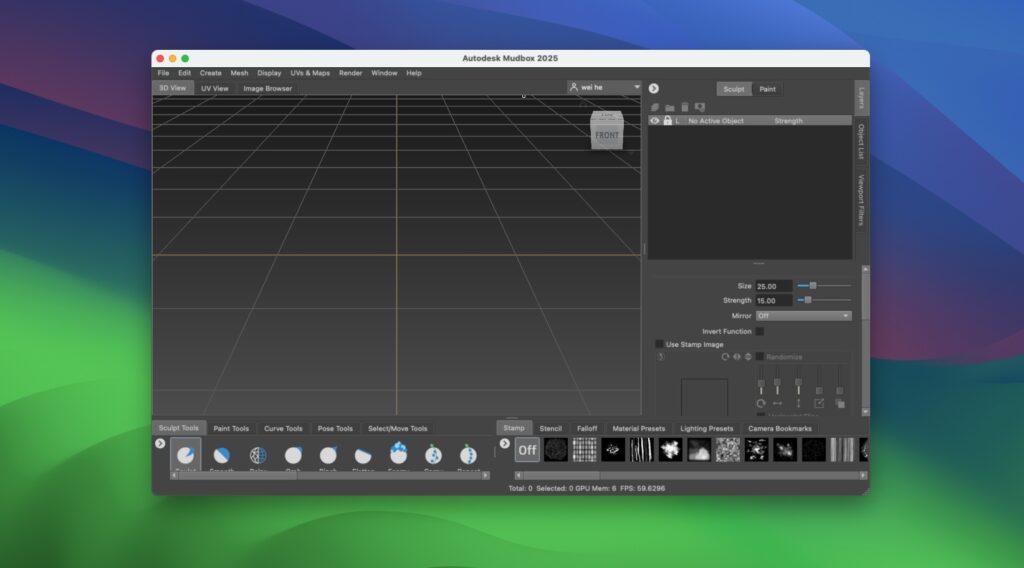Switch to the UV View tab
This screenshot has height=568, width=1024.
(215, 88)
